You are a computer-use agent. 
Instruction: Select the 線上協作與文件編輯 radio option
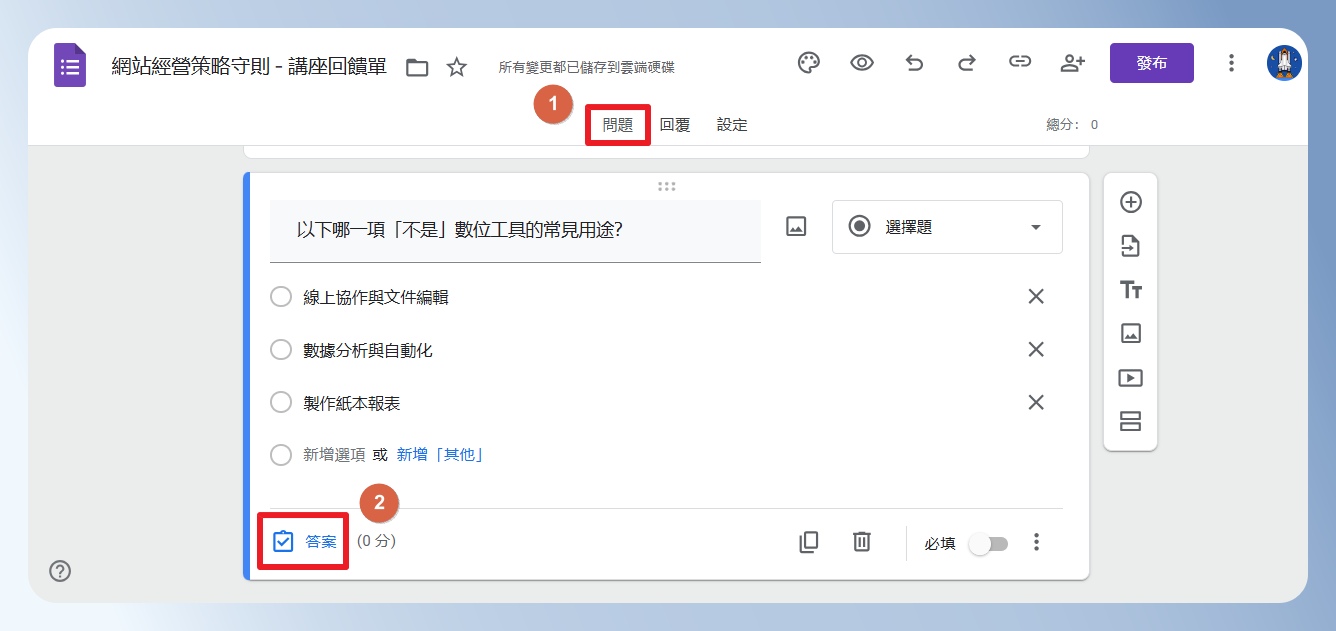[x=281, y=297]
